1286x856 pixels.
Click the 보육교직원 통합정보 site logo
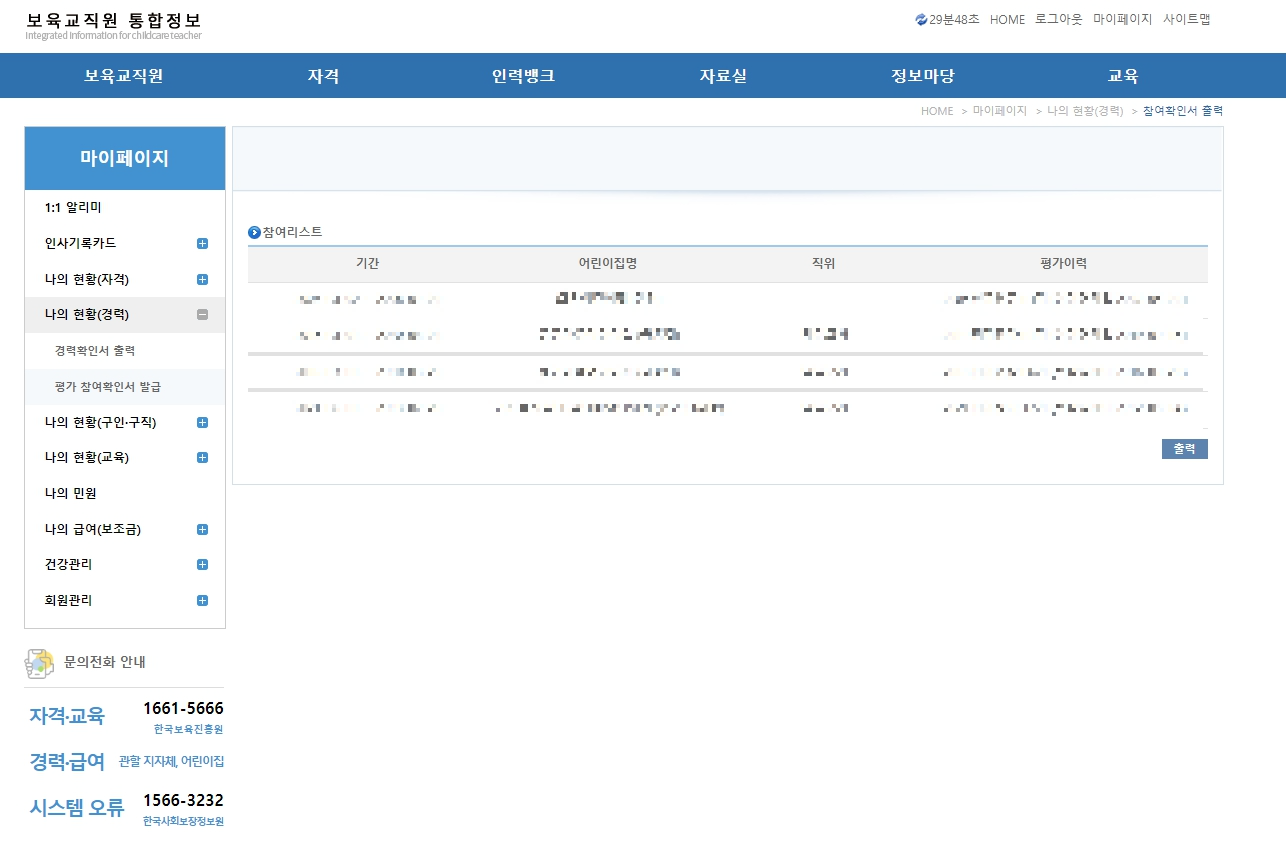114,25
